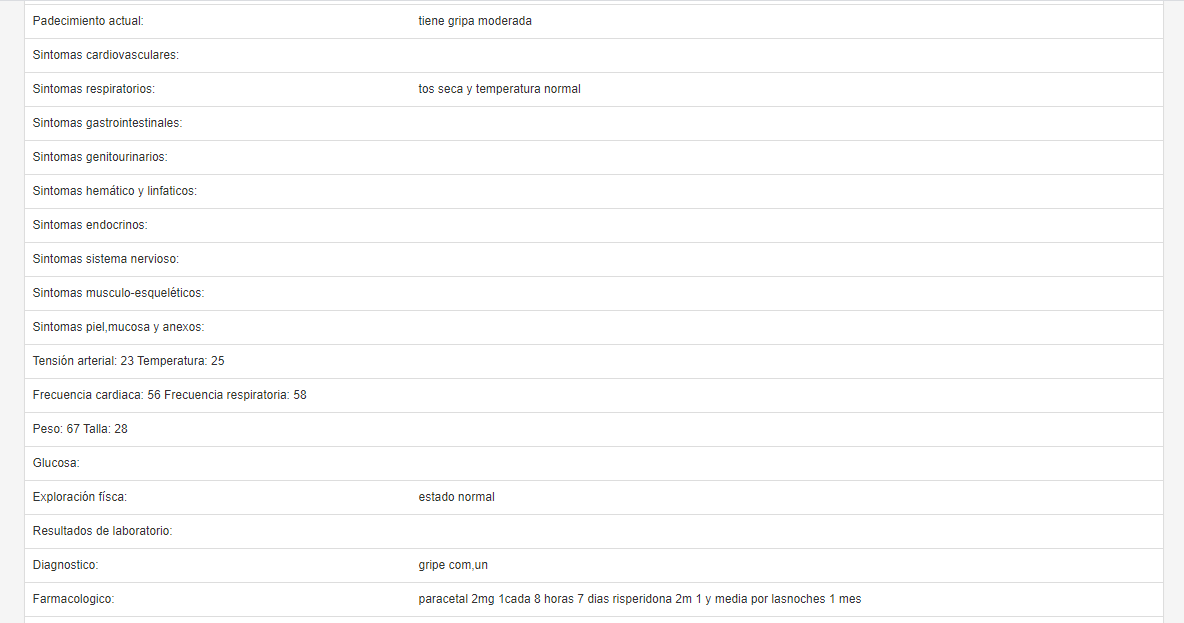Click the Sintomas respiratorios label
Image resolution: width=1184 pixels, height=623 pixels.
point(94,89)
